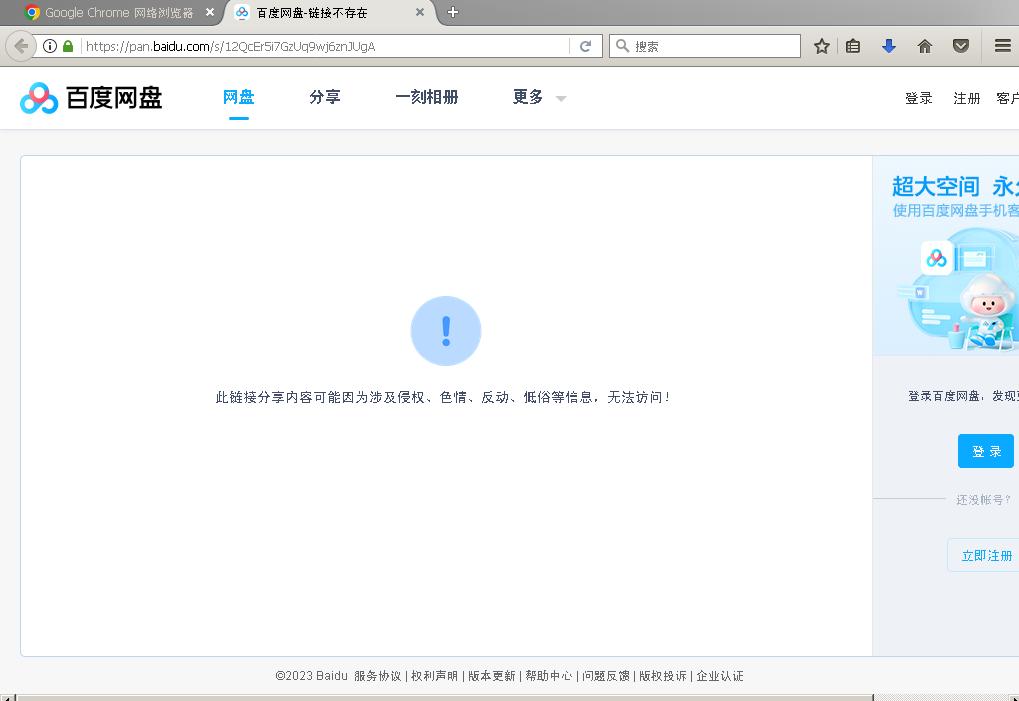Reload the page with the refresh icon

(x=586, y=46)
